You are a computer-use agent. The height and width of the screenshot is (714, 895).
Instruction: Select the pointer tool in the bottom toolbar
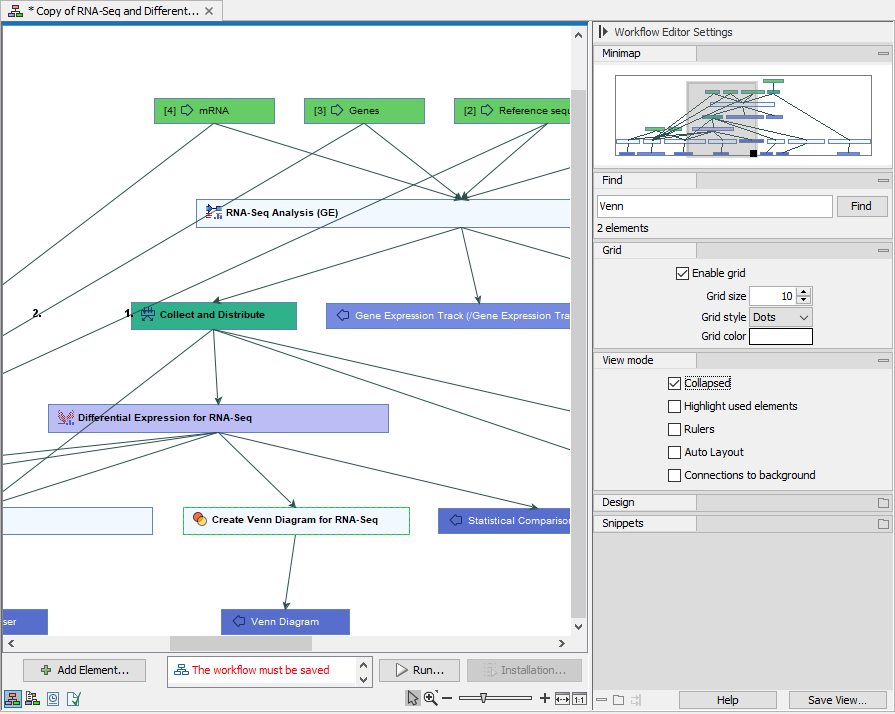tap(413, 698)
